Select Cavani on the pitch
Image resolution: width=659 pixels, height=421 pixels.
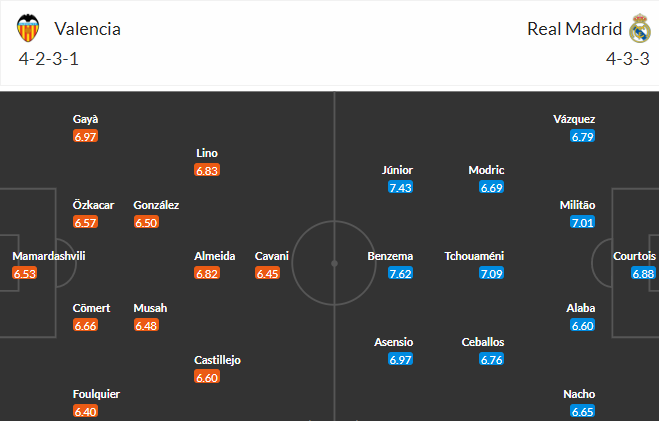272,256
